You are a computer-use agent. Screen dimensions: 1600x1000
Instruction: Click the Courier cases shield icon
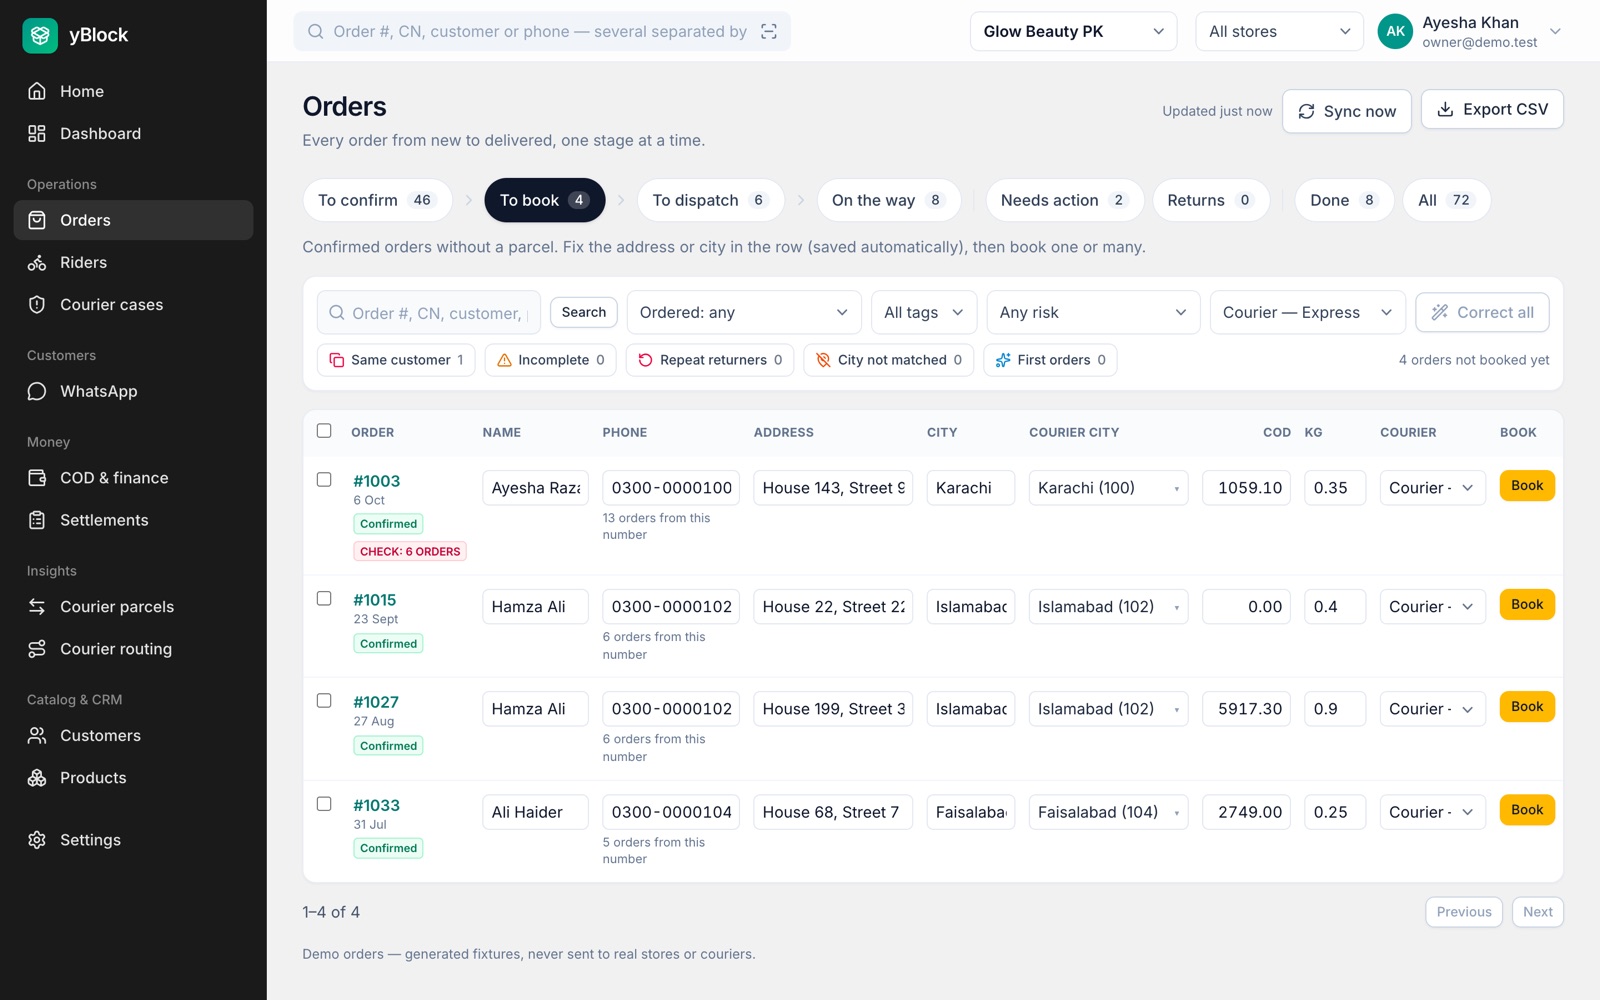[37, 304]
